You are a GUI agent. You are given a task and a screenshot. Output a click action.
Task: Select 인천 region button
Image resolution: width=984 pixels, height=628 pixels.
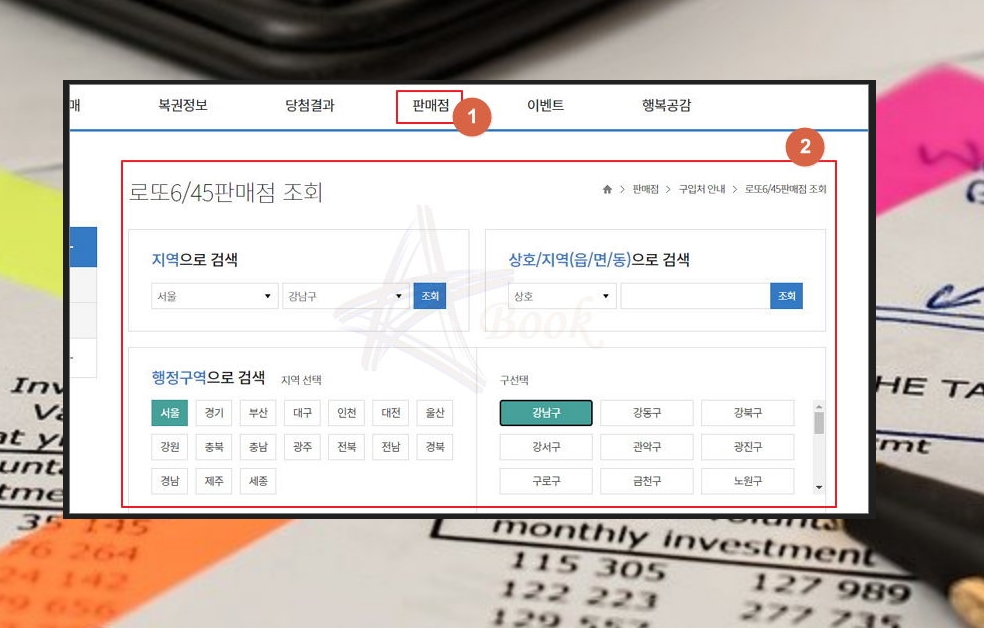[346, 413]
